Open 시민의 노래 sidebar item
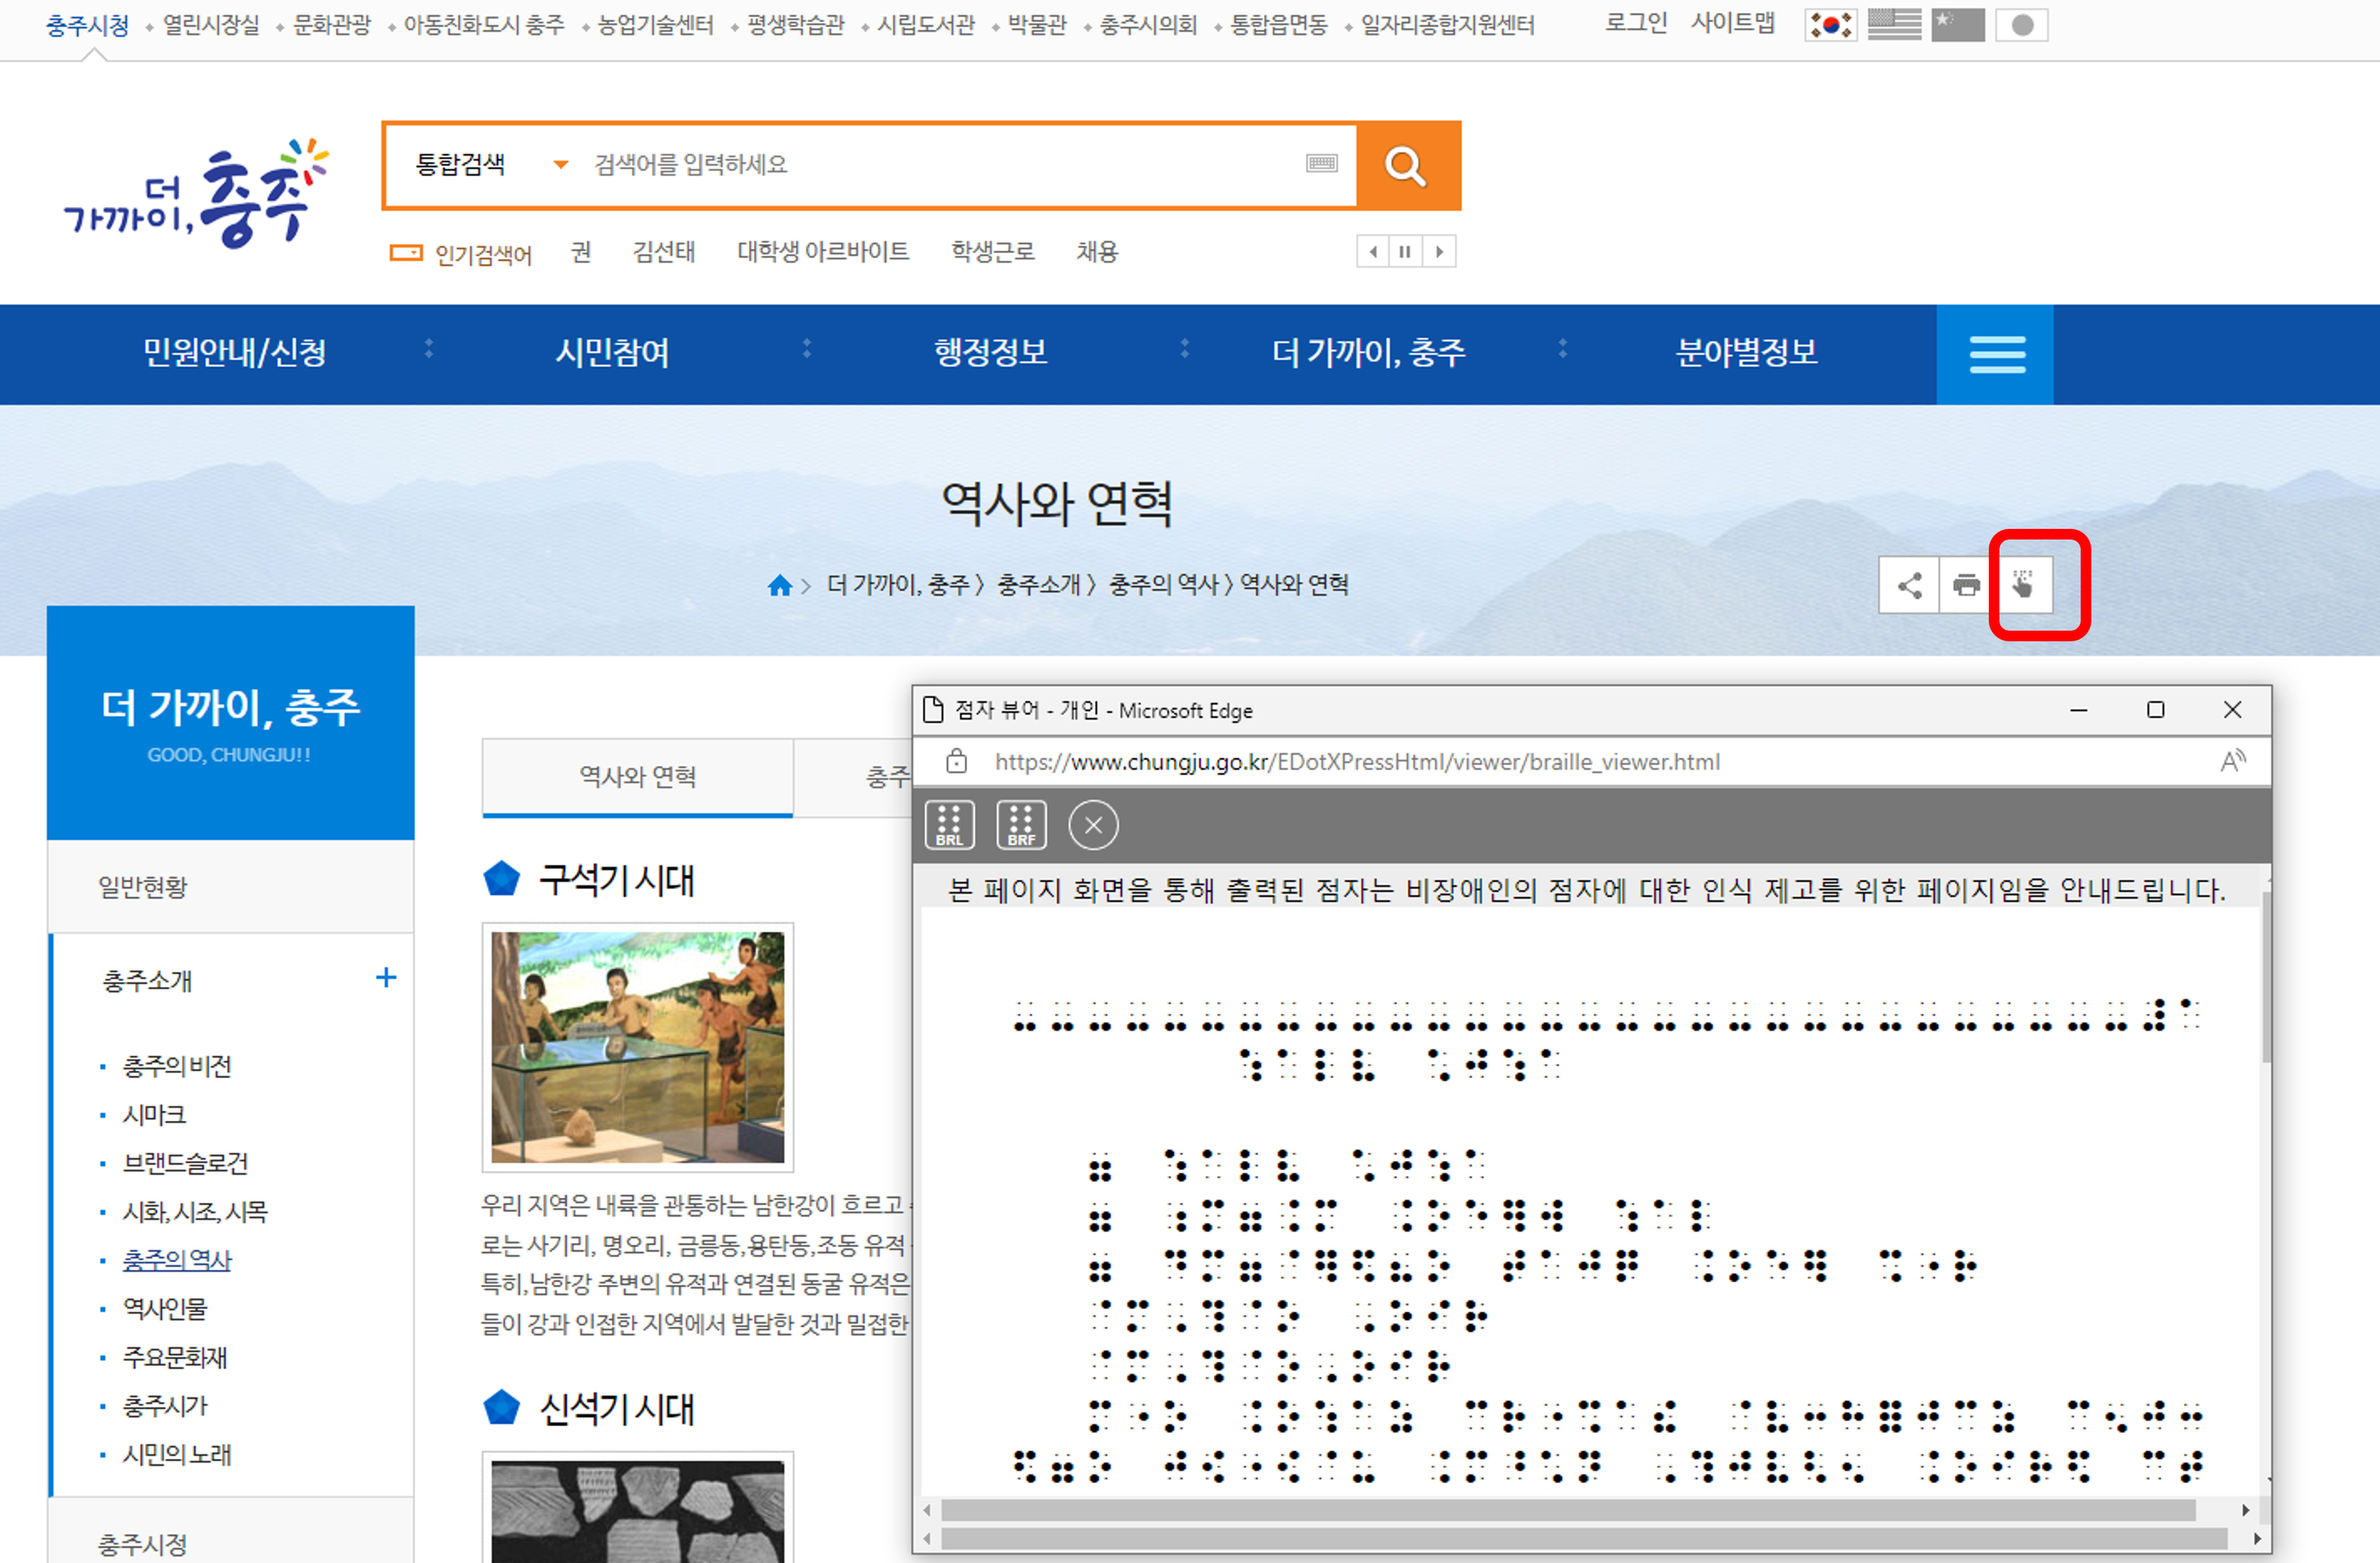The height and width of the screenshot is (1563, 2380). coord(177,1455)
